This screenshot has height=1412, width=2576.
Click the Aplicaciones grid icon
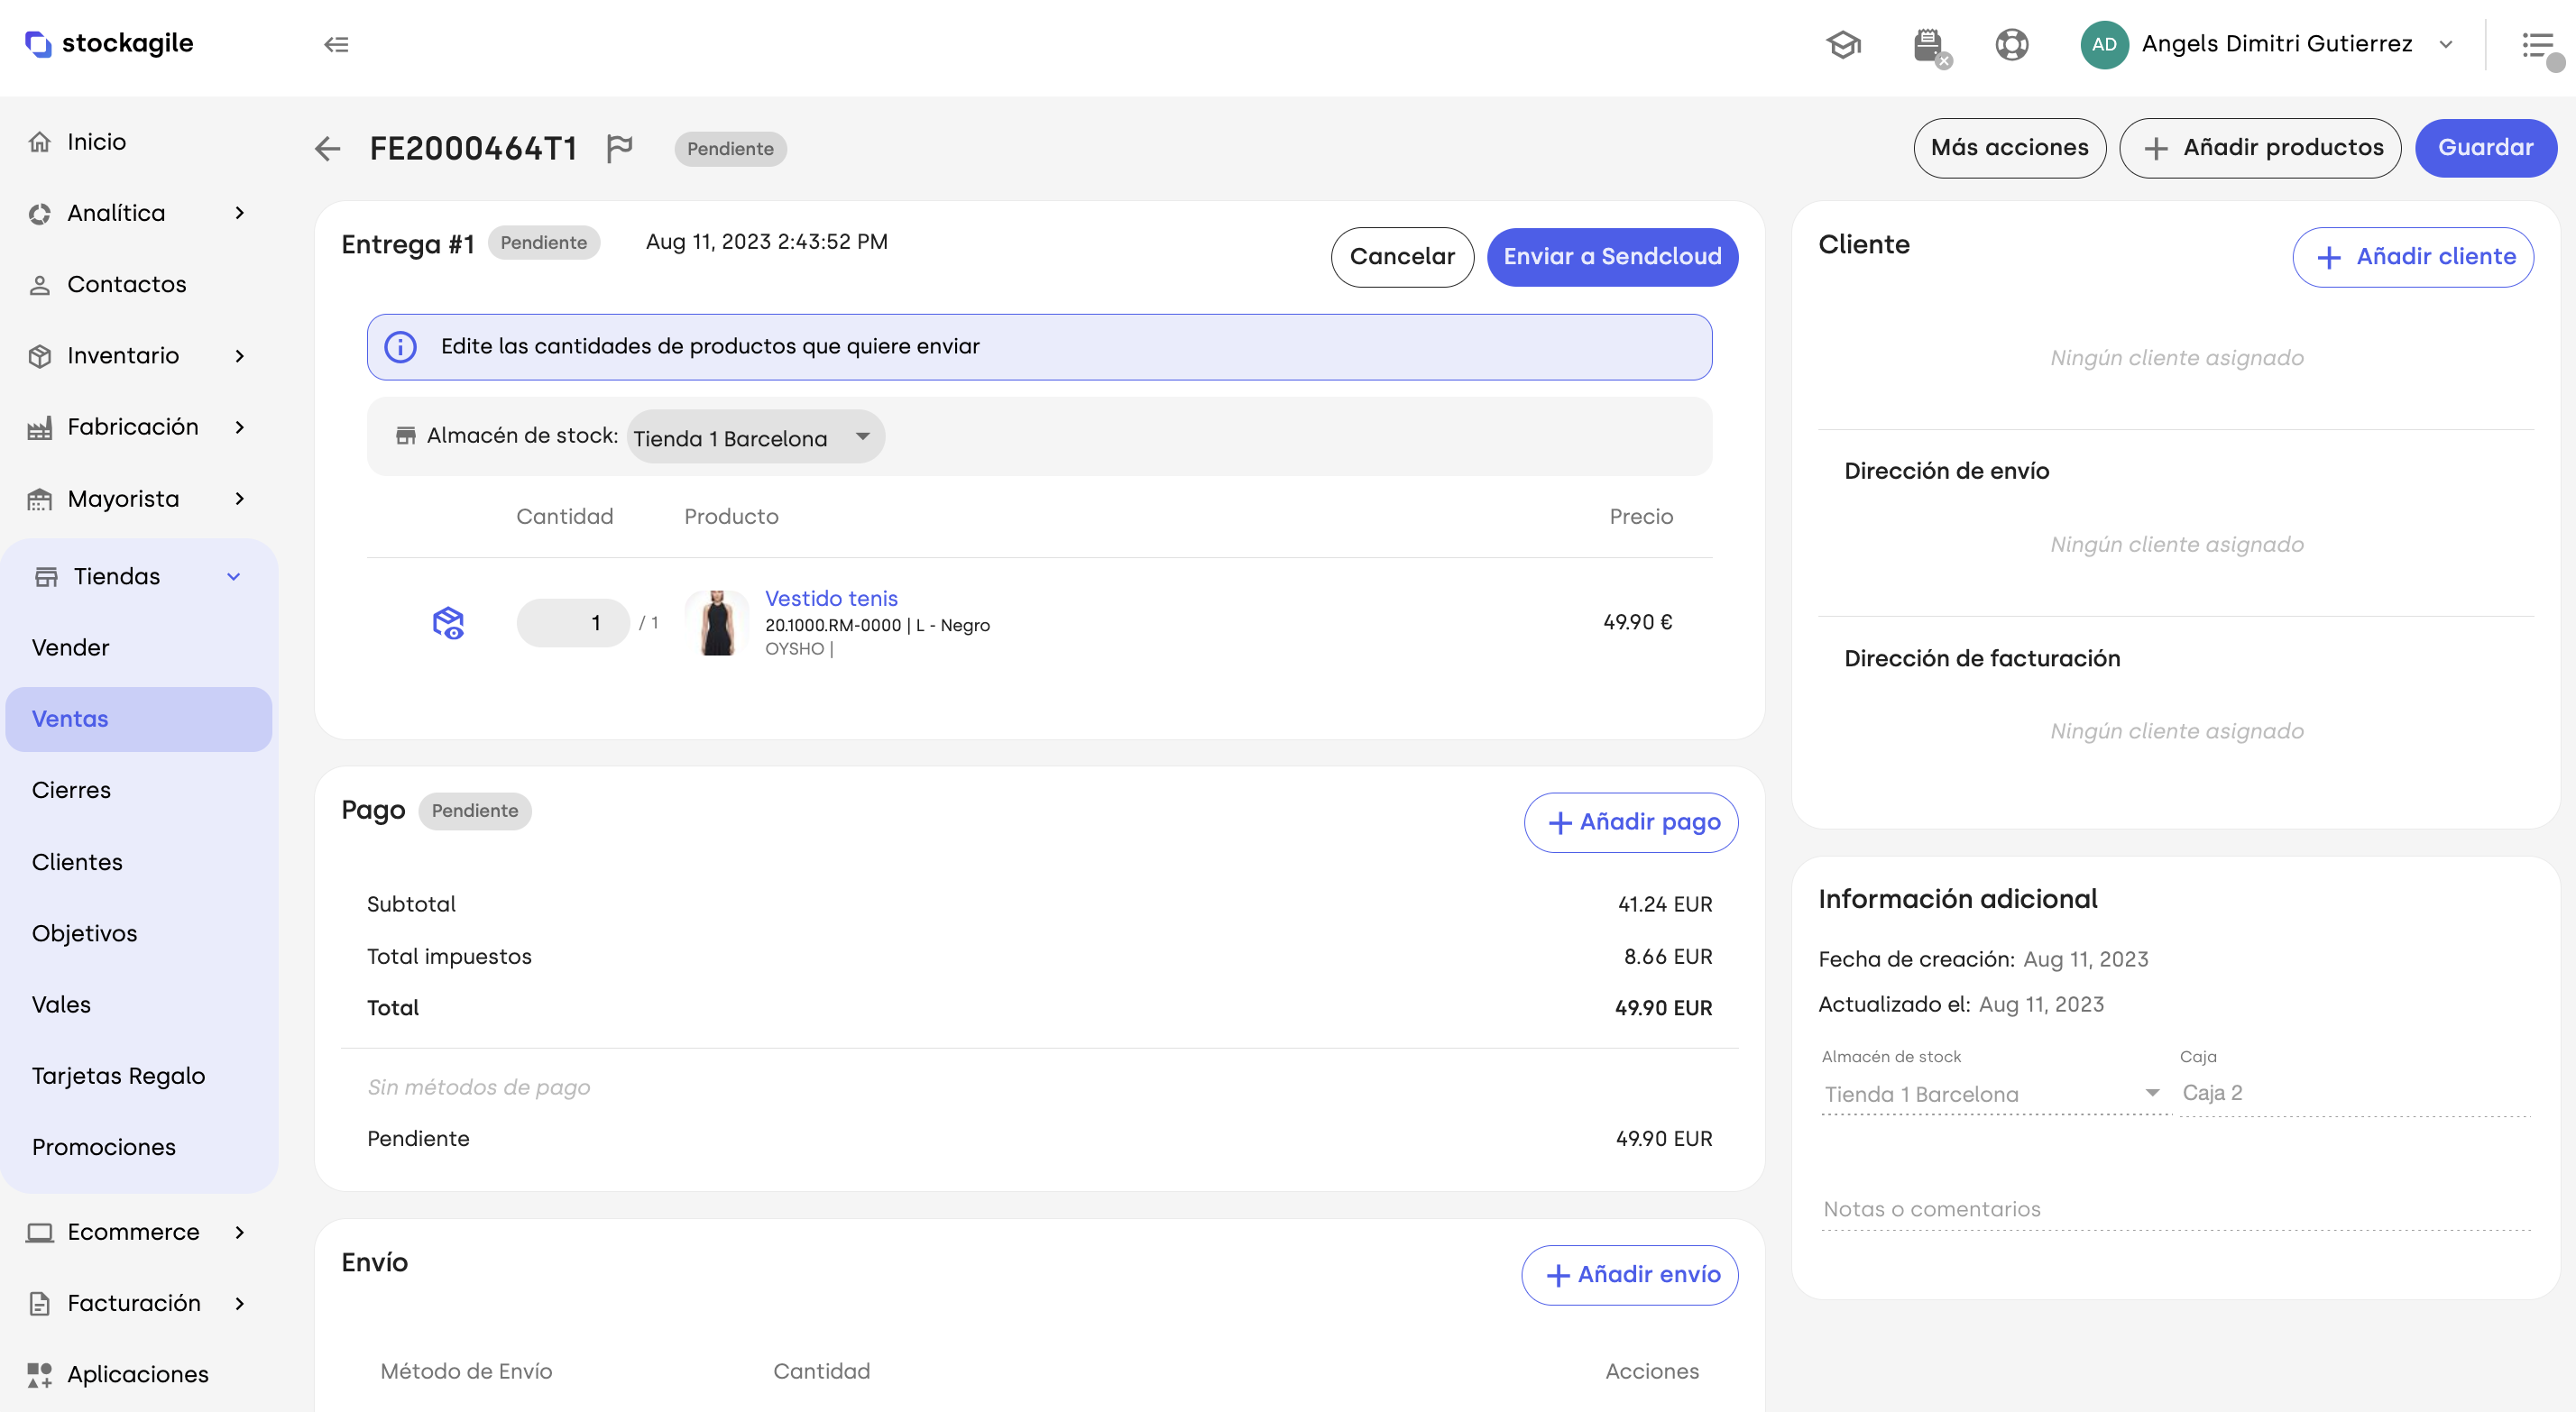tap(40, 1375)
